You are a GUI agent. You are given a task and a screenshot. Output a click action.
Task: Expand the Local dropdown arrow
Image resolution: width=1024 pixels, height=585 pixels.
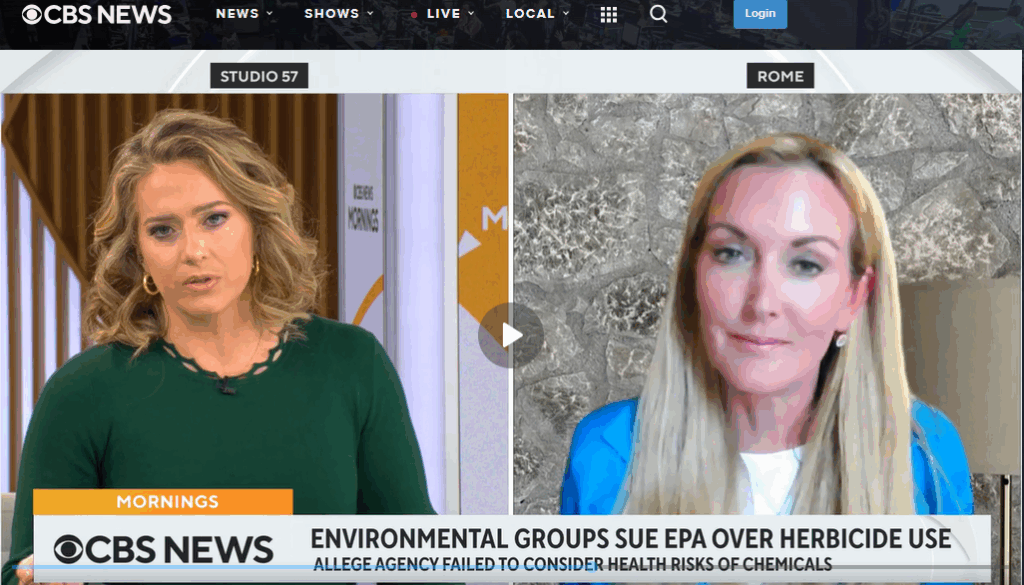coord(566,14)
